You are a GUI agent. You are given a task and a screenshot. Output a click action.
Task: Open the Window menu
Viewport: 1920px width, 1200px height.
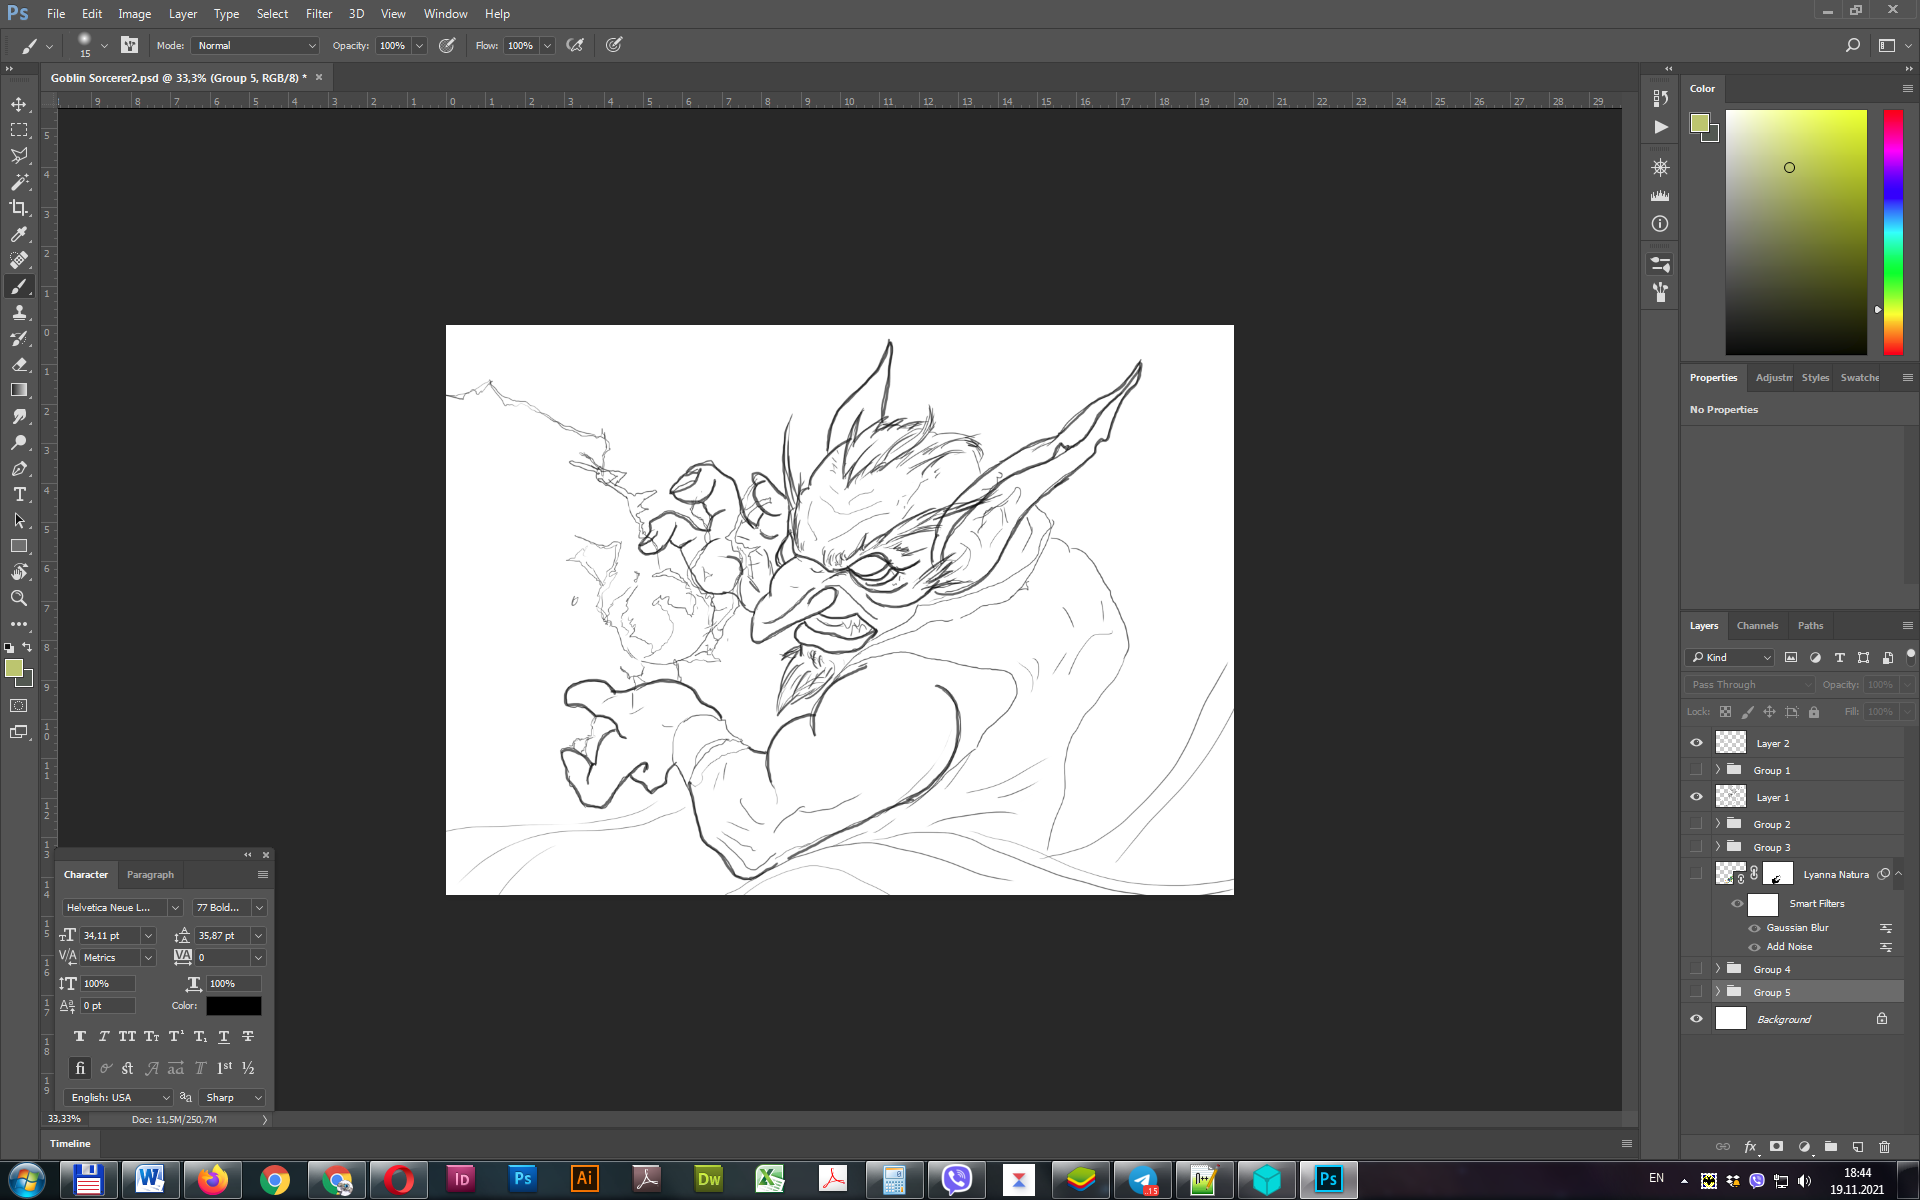coord(445,14)
